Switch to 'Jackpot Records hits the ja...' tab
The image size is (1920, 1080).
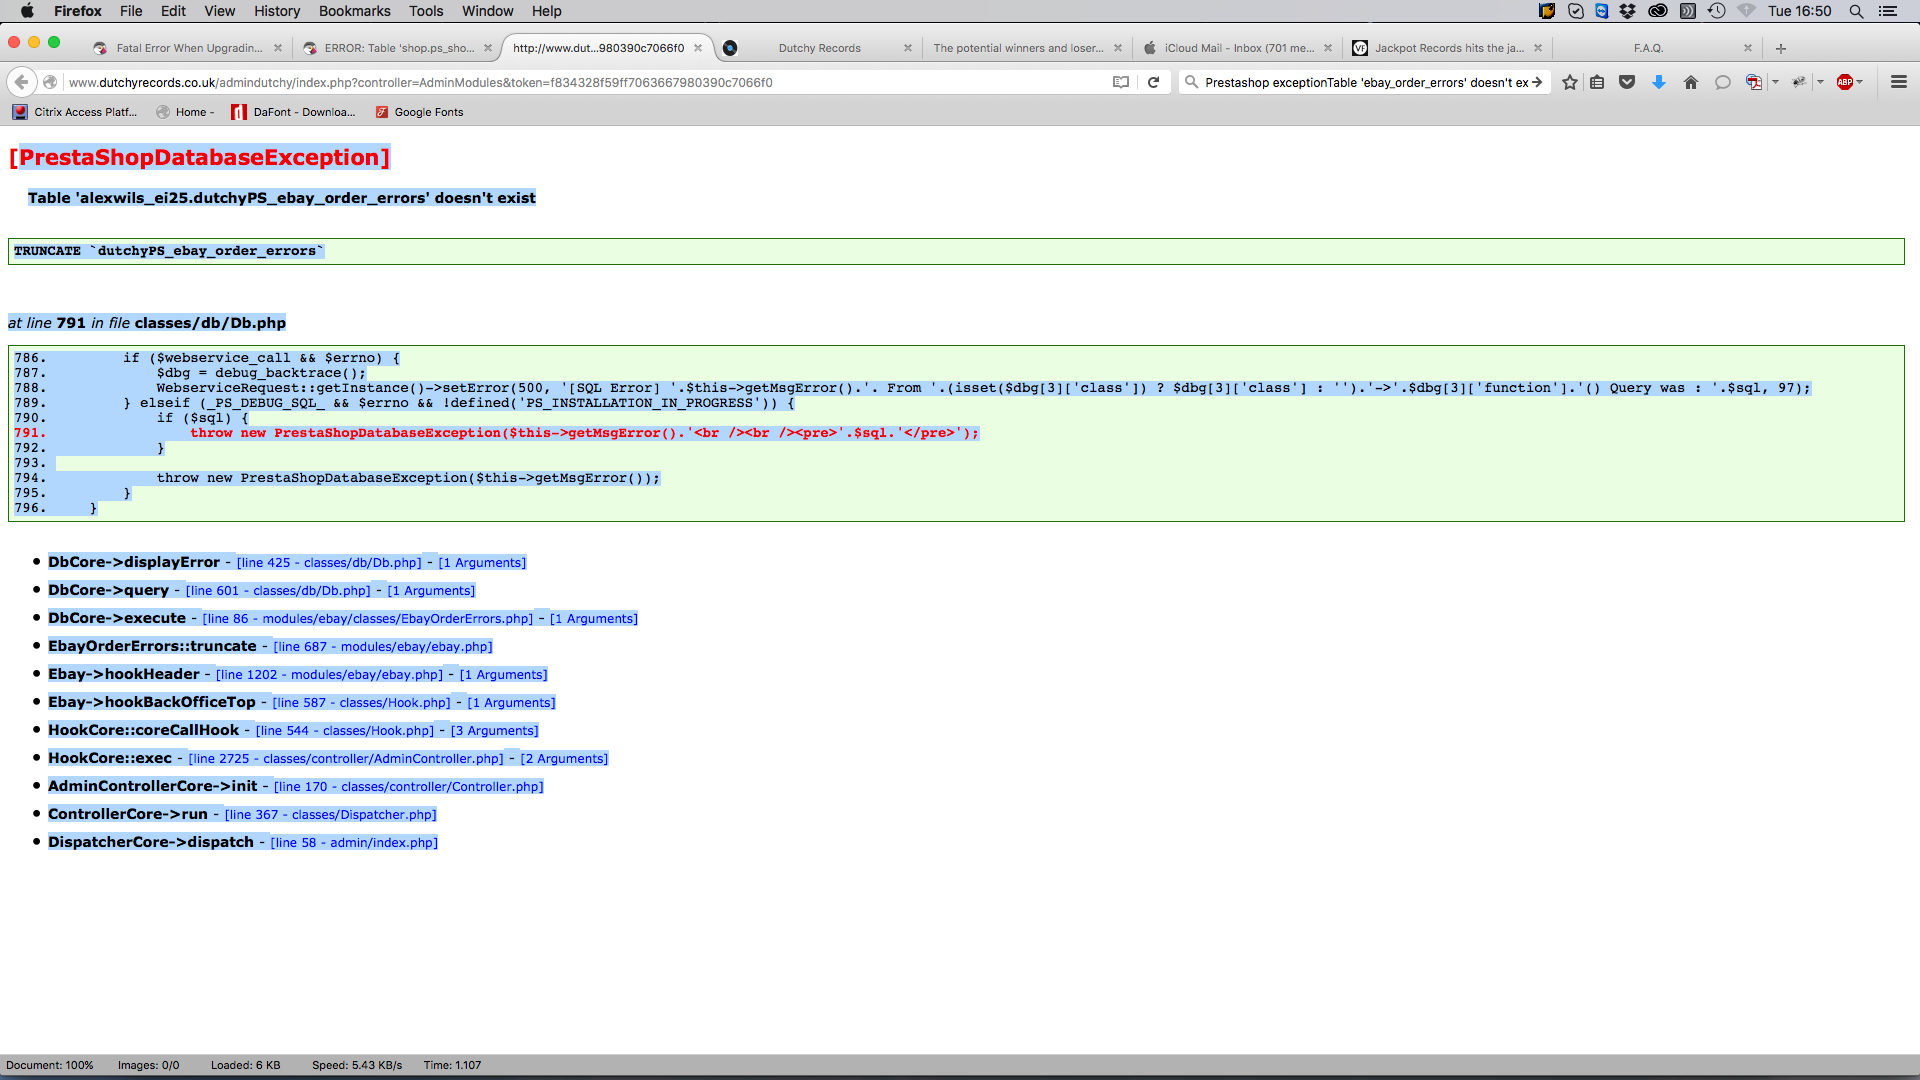coord(1448,48)
